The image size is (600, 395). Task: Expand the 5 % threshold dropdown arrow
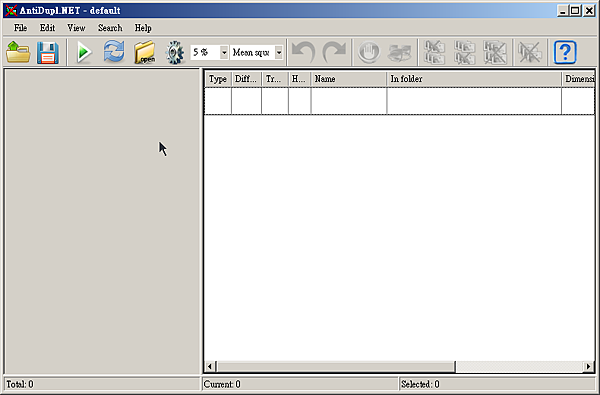224,52
